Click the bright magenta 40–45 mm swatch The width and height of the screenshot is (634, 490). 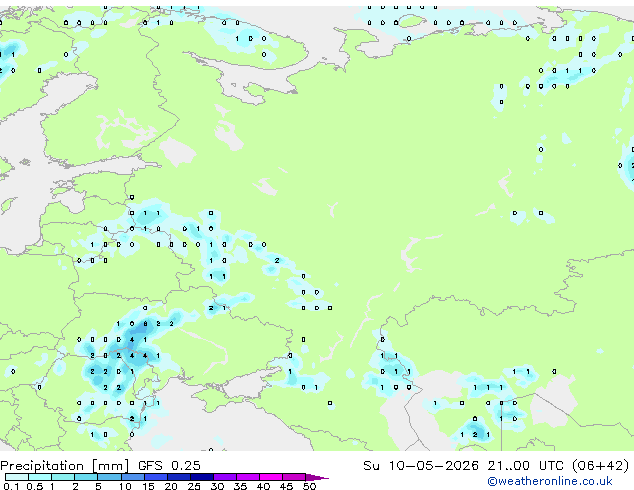pyautogui.click(x=271, y=477)
